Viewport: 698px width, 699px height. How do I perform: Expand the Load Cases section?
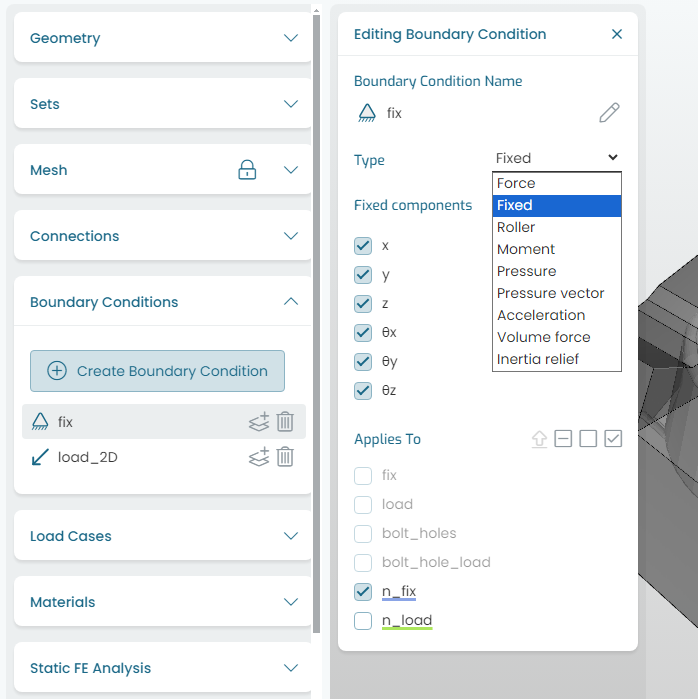(x=291, y=535)
